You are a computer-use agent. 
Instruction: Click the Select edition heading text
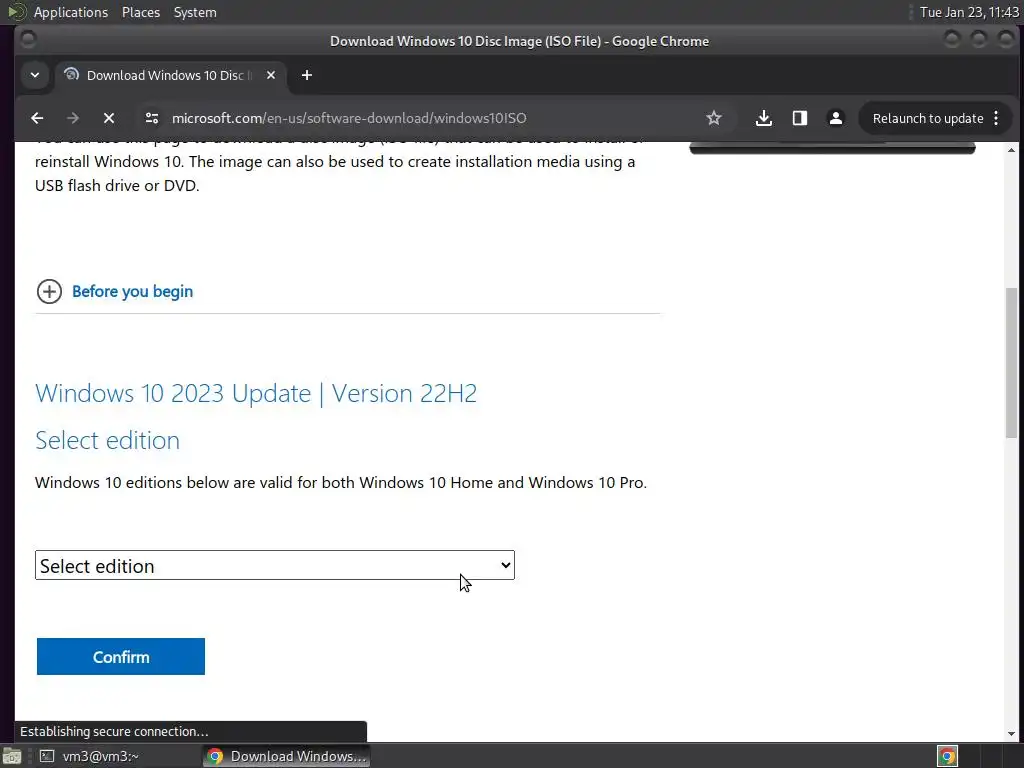click(x=108, y=440)
